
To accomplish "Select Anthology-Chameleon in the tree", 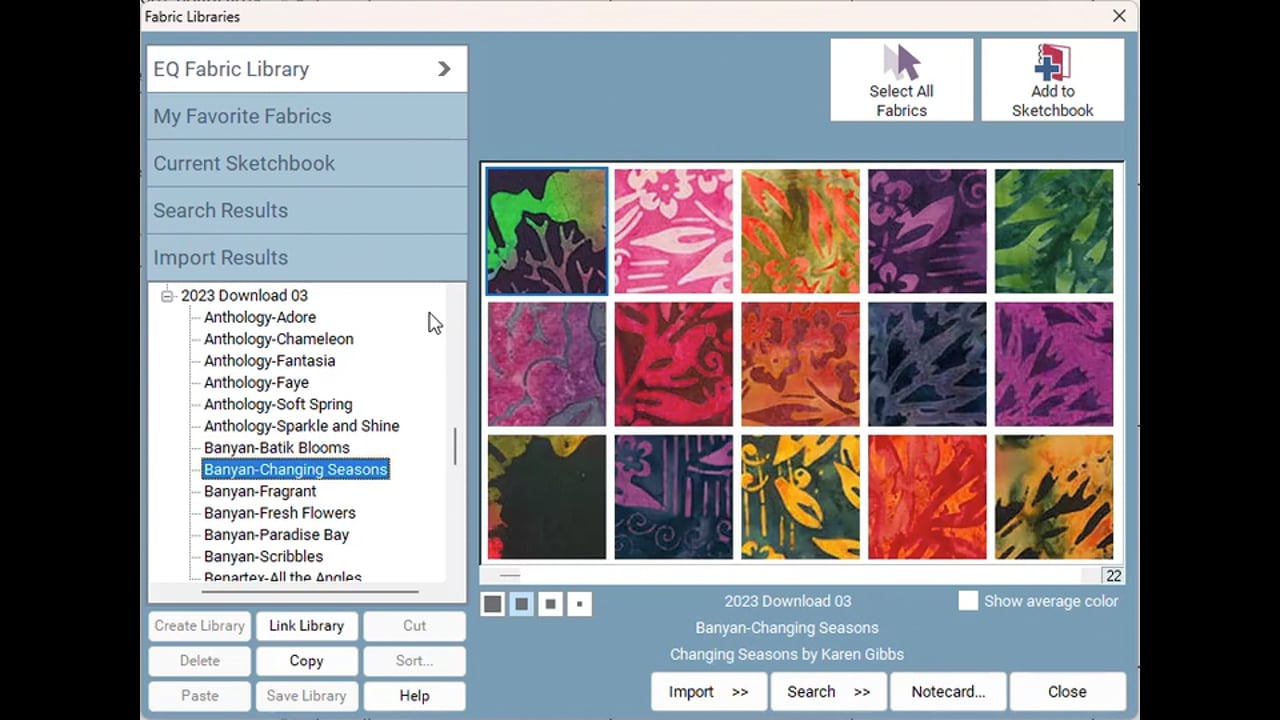I will coord(278,339).
